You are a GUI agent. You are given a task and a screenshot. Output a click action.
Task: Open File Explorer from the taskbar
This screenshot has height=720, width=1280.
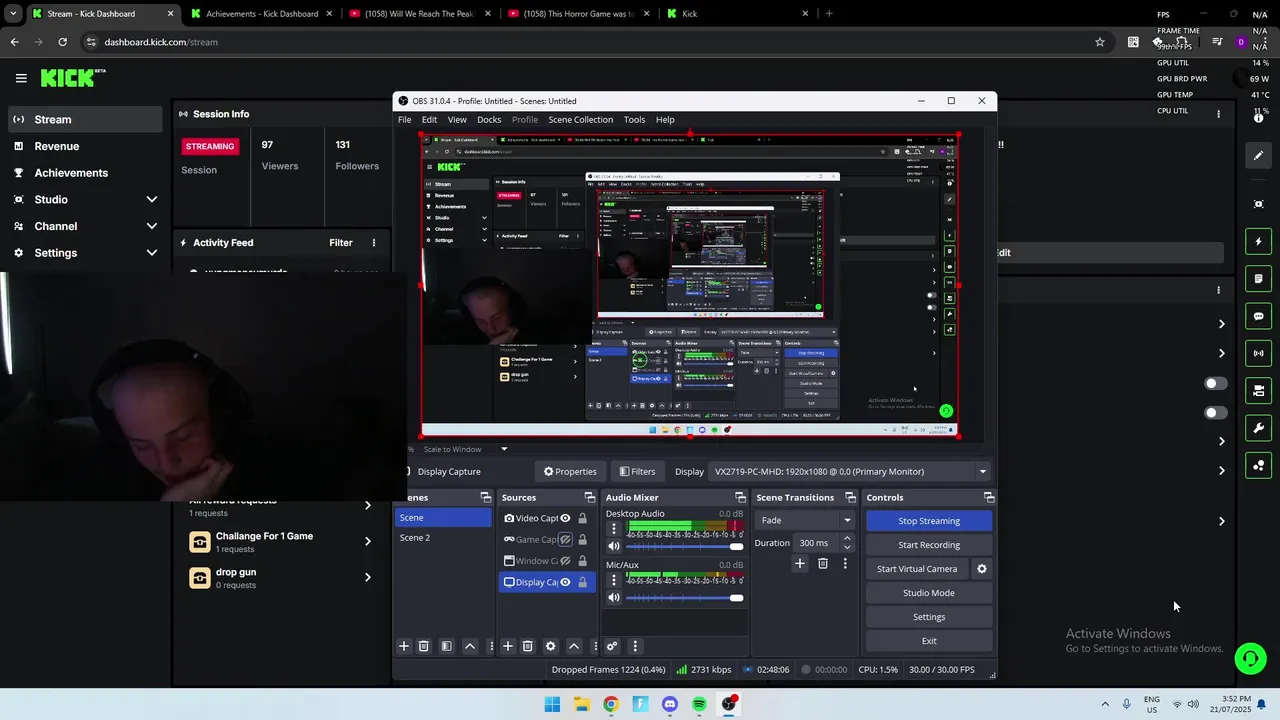tap(582, 704)
